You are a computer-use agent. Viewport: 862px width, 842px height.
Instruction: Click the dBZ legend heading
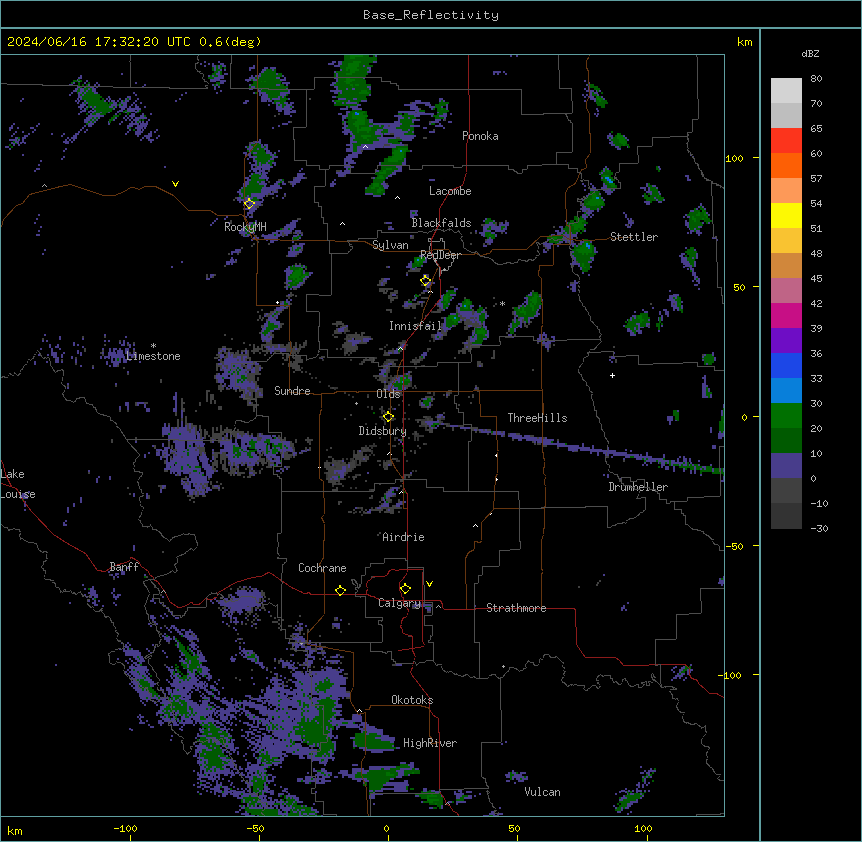[810, 54]
